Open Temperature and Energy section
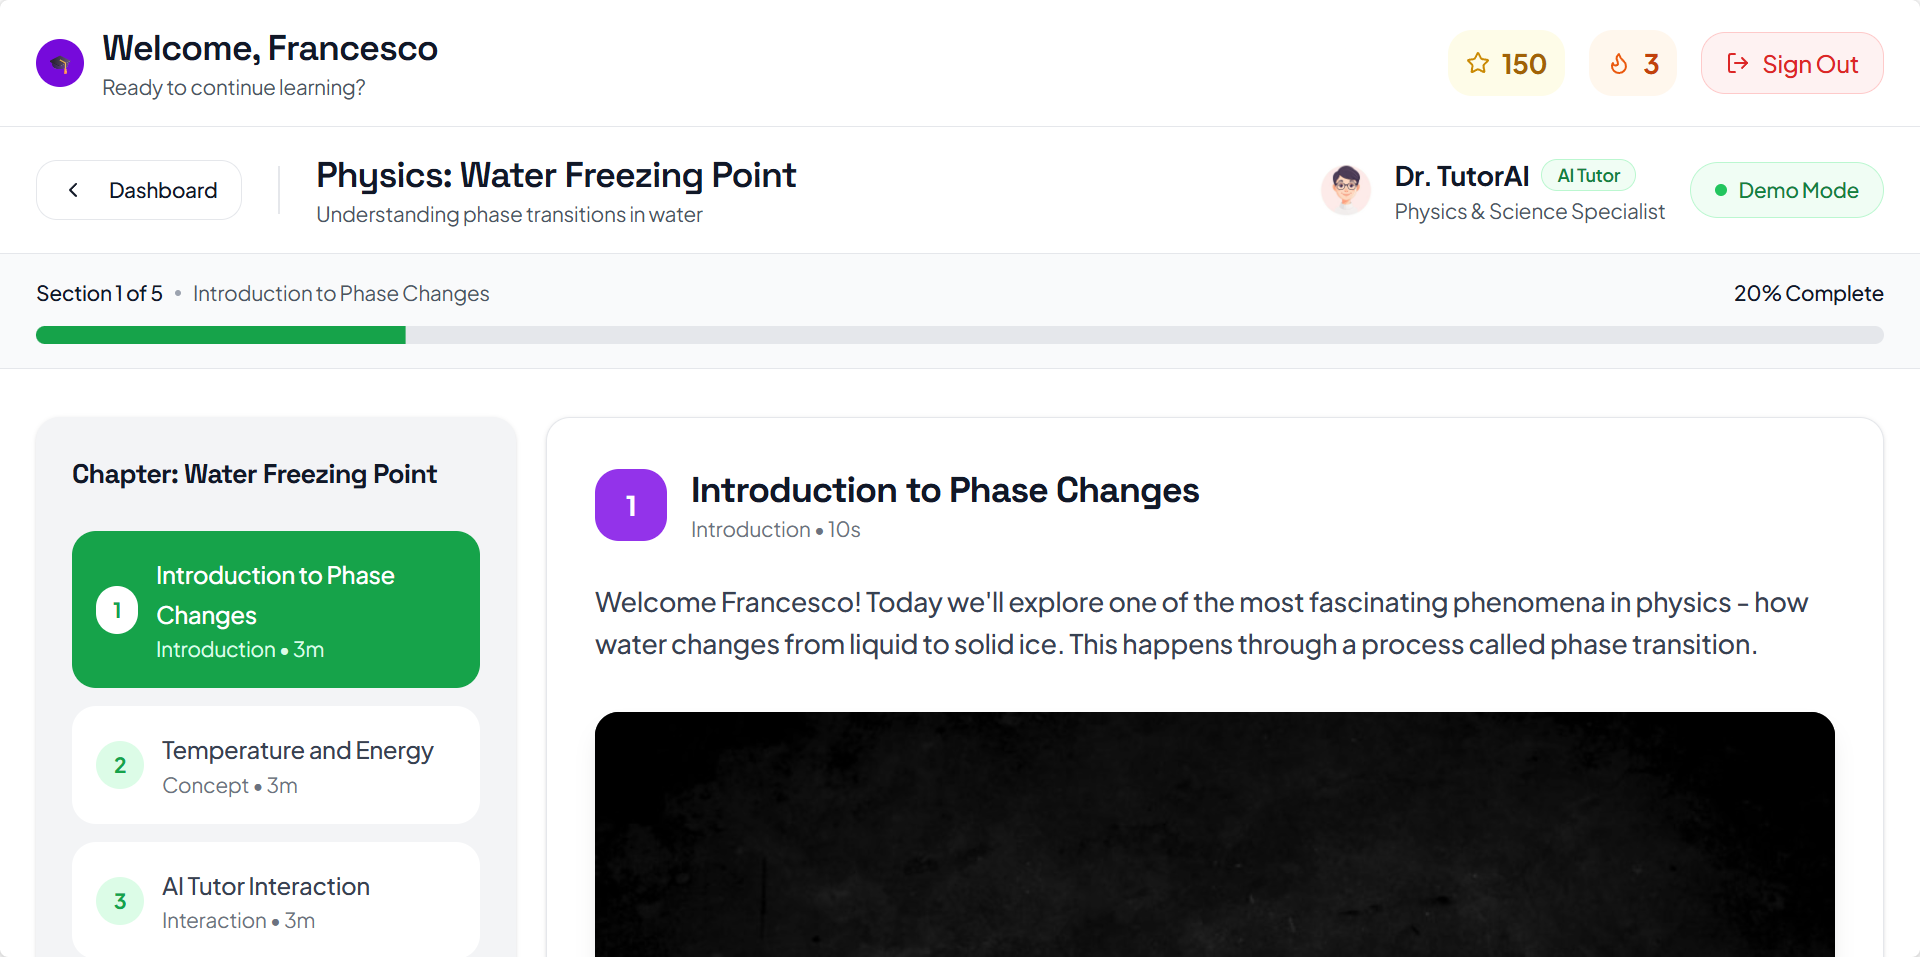 pyautogui.click(x=297, y=766)
